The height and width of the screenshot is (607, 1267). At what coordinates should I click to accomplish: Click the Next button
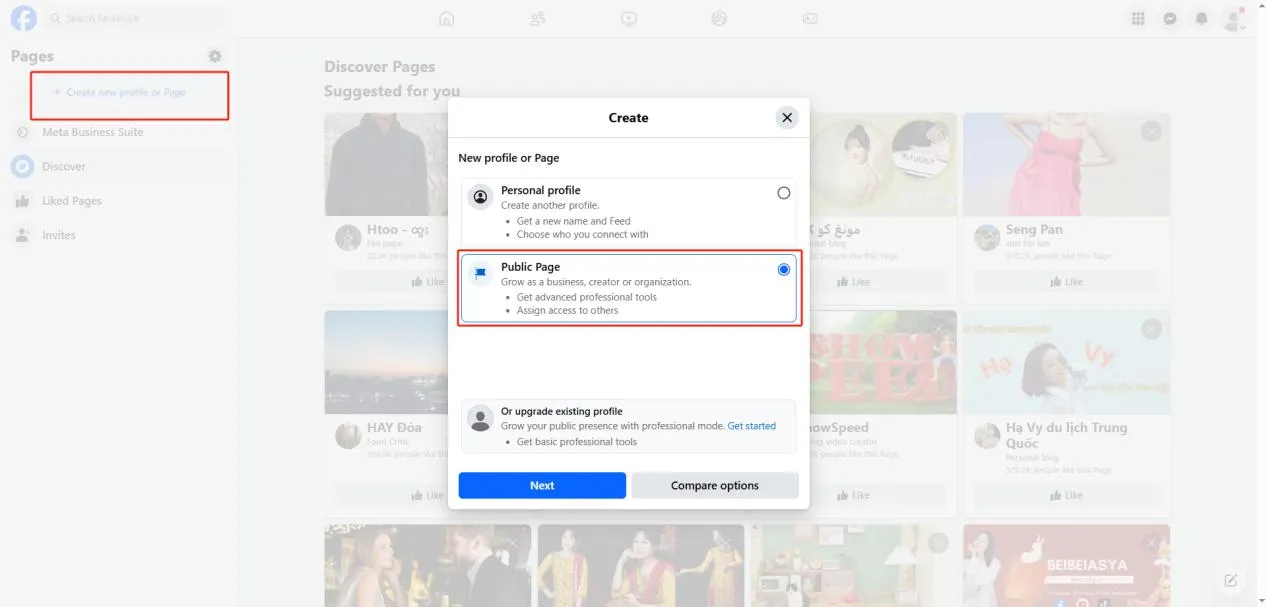tap(542, 485)
